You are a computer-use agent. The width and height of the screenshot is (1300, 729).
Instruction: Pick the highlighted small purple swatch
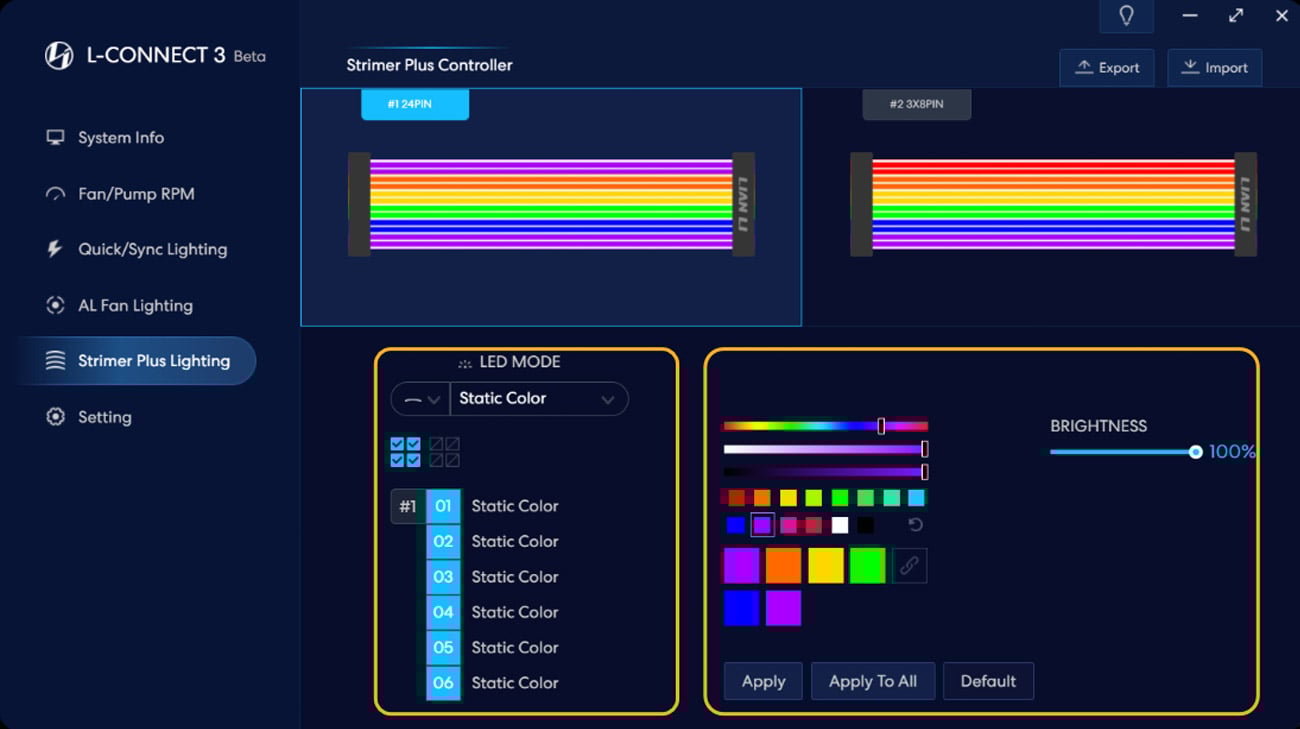pyautogui.click(x=762, y=525)
